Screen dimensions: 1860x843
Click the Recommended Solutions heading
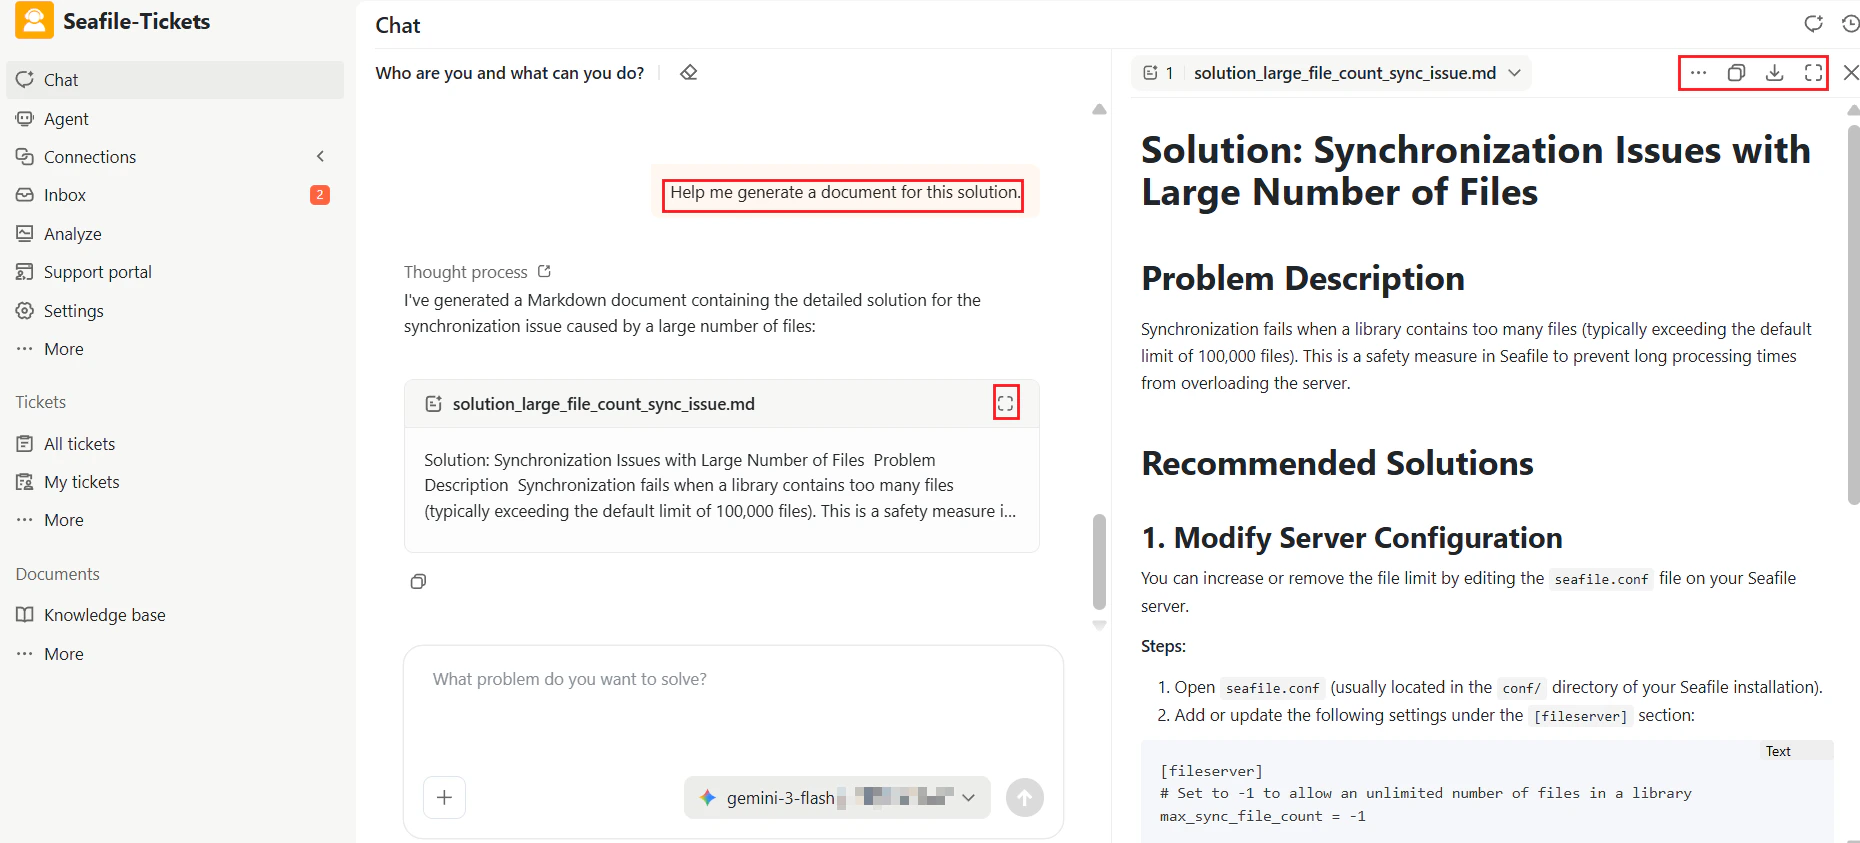1337,463
